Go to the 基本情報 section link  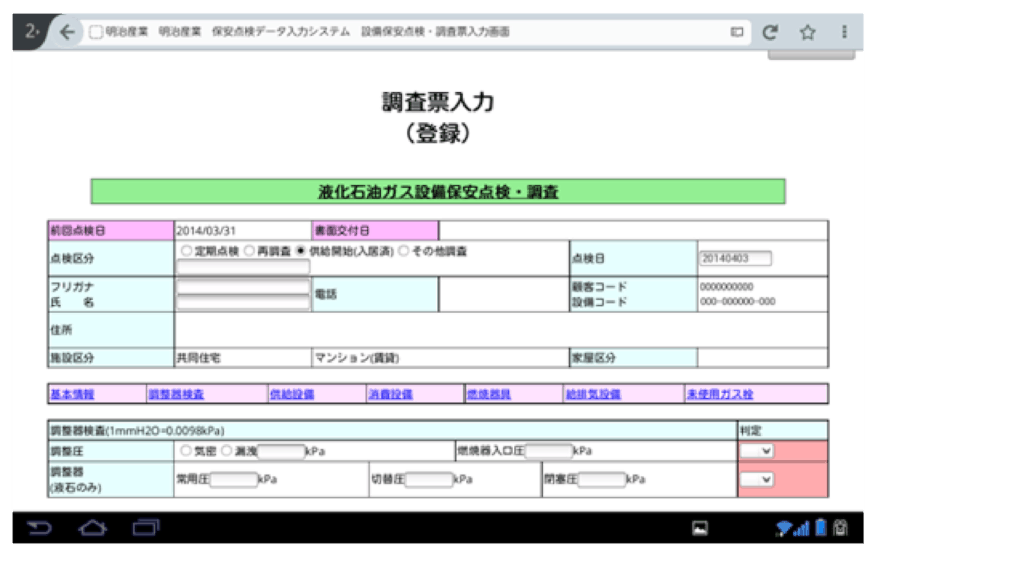(x=72, y=394)
